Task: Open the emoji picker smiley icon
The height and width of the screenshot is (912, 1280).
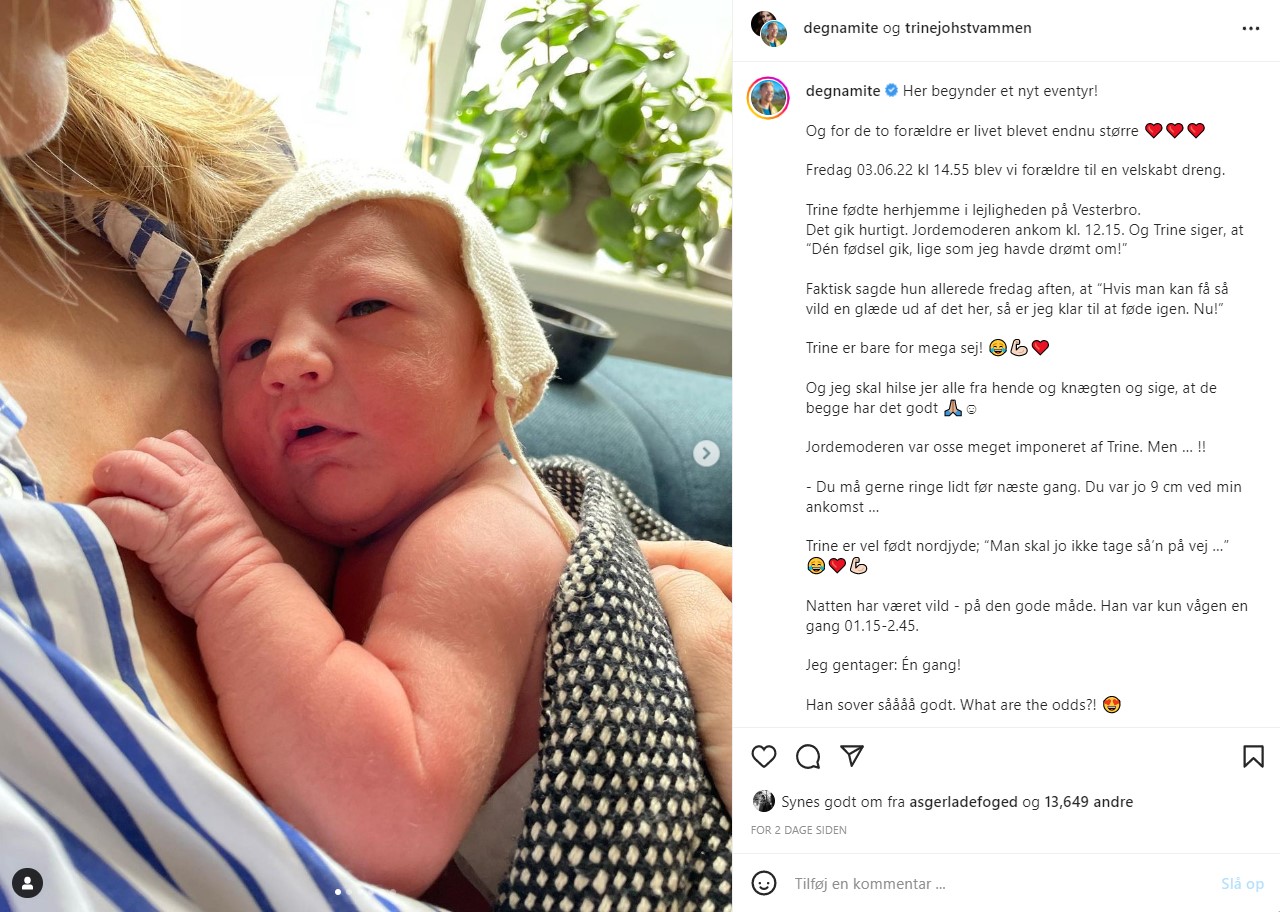Action: [x=764, y=883]
